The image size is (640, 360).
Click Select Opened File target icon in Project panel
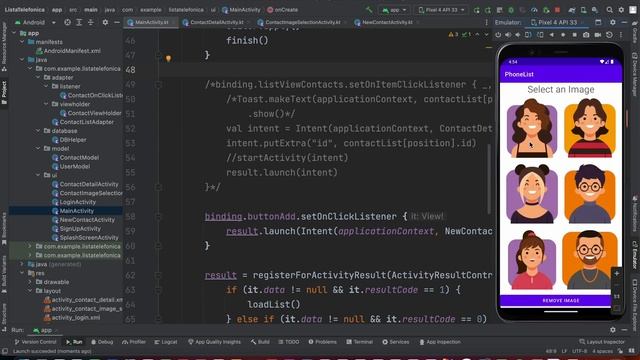click(x=67, y=22)
